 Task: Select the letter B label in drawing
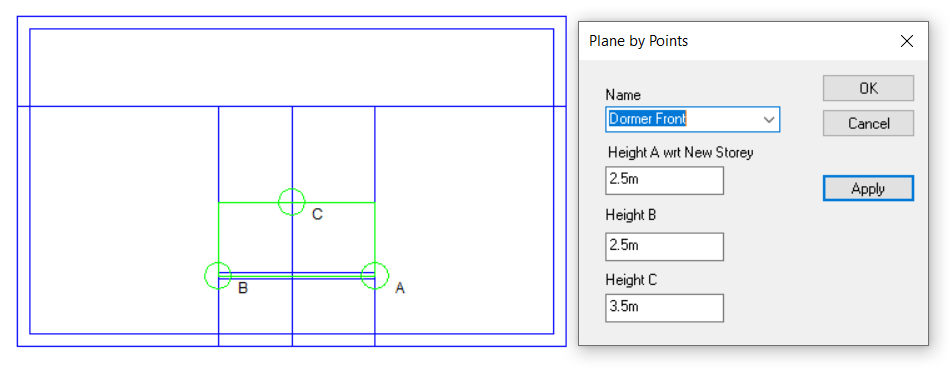pyautogui.click(x=243, y=288)
